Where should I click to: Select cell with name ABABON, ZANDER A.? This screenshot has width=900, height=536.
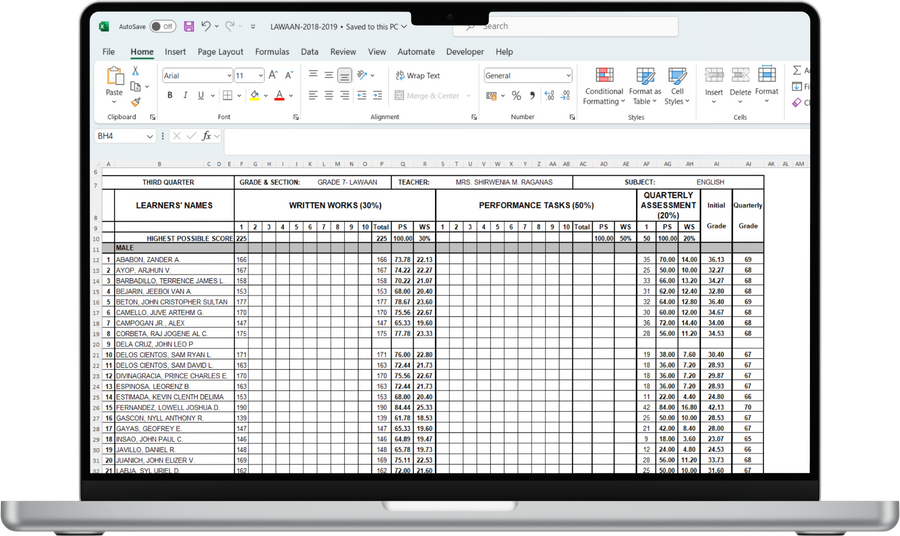tap(174, 259)
